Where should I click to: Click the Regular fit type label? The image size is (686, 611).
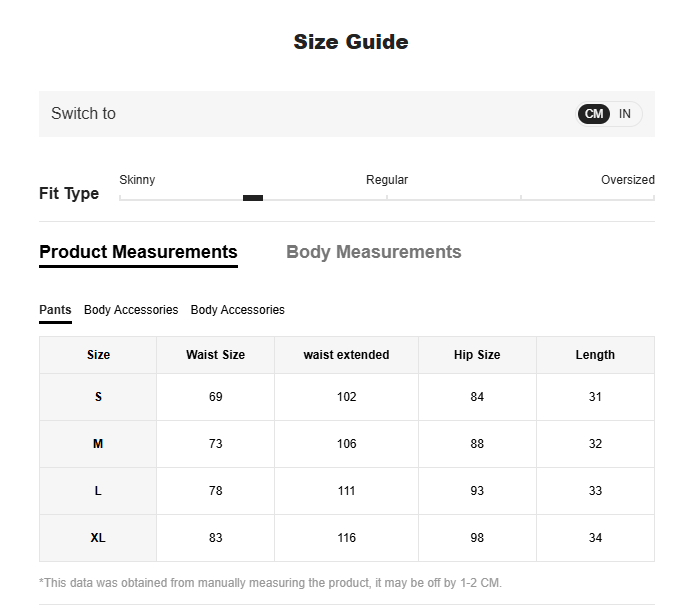[387, 180]
